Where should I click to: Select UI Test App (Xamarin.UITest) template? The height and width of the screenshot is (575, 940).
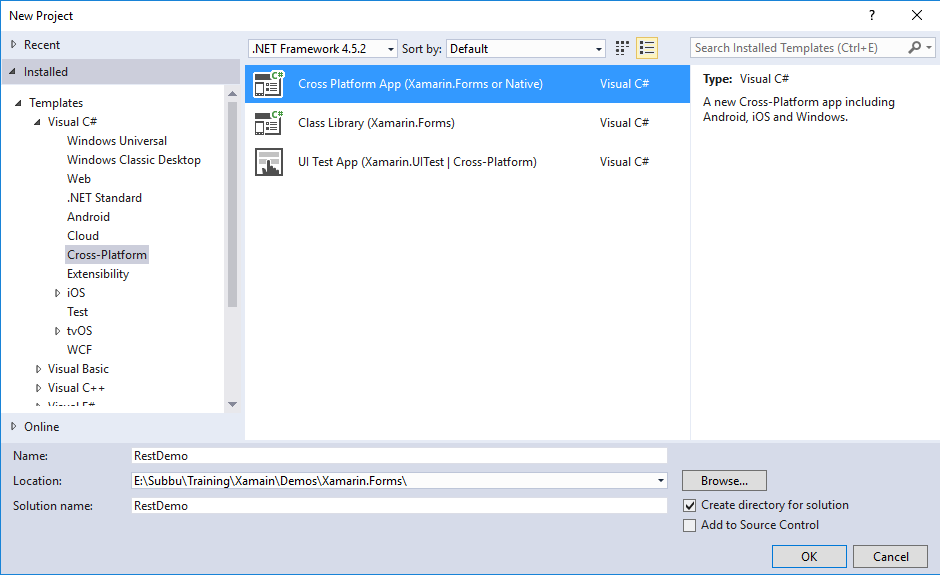[468, 162]
